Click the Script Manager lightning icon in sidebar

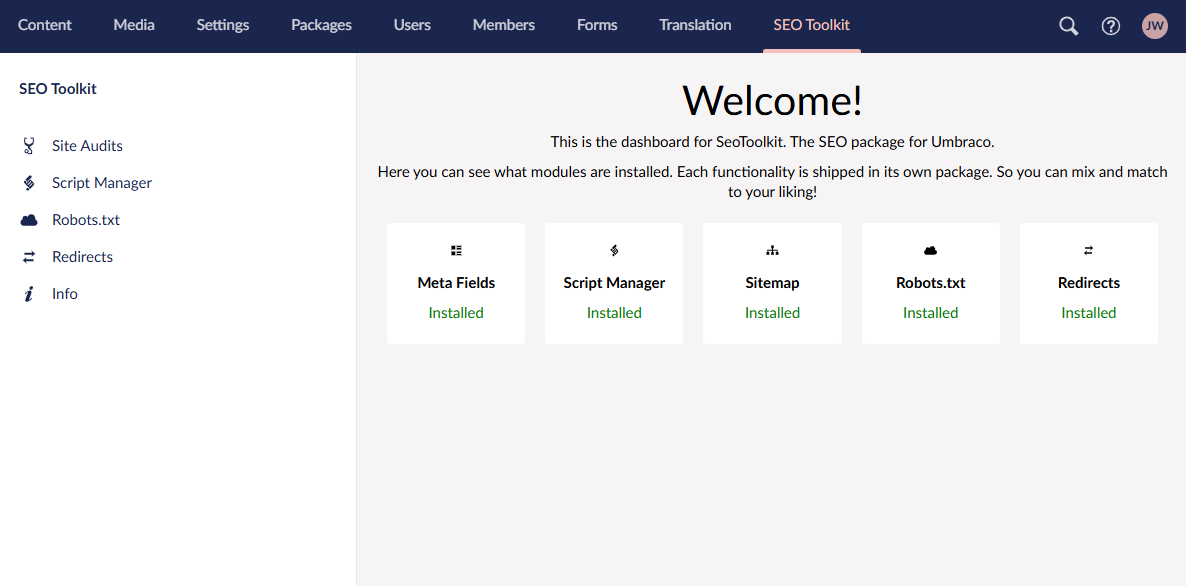pos(28,182)
